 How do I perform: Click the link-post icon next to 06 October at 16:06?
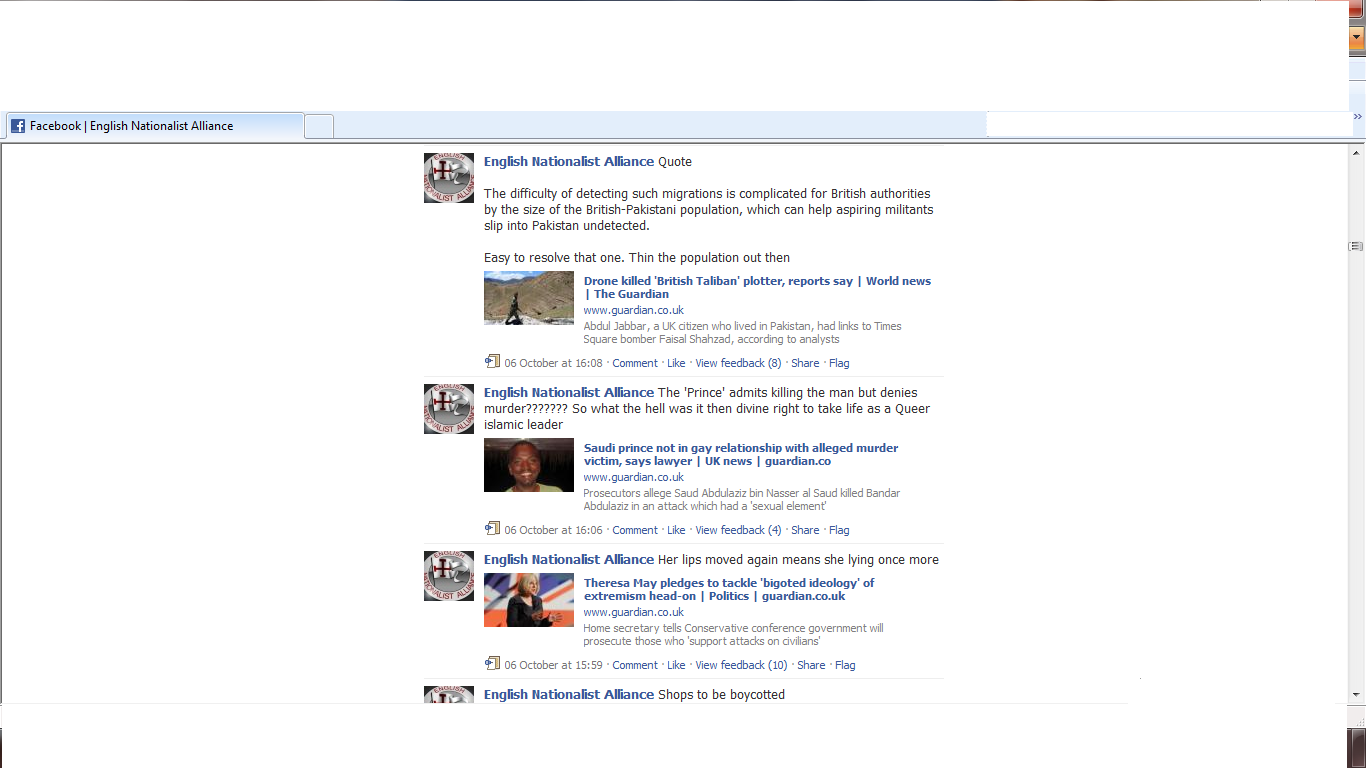(492, 529)
